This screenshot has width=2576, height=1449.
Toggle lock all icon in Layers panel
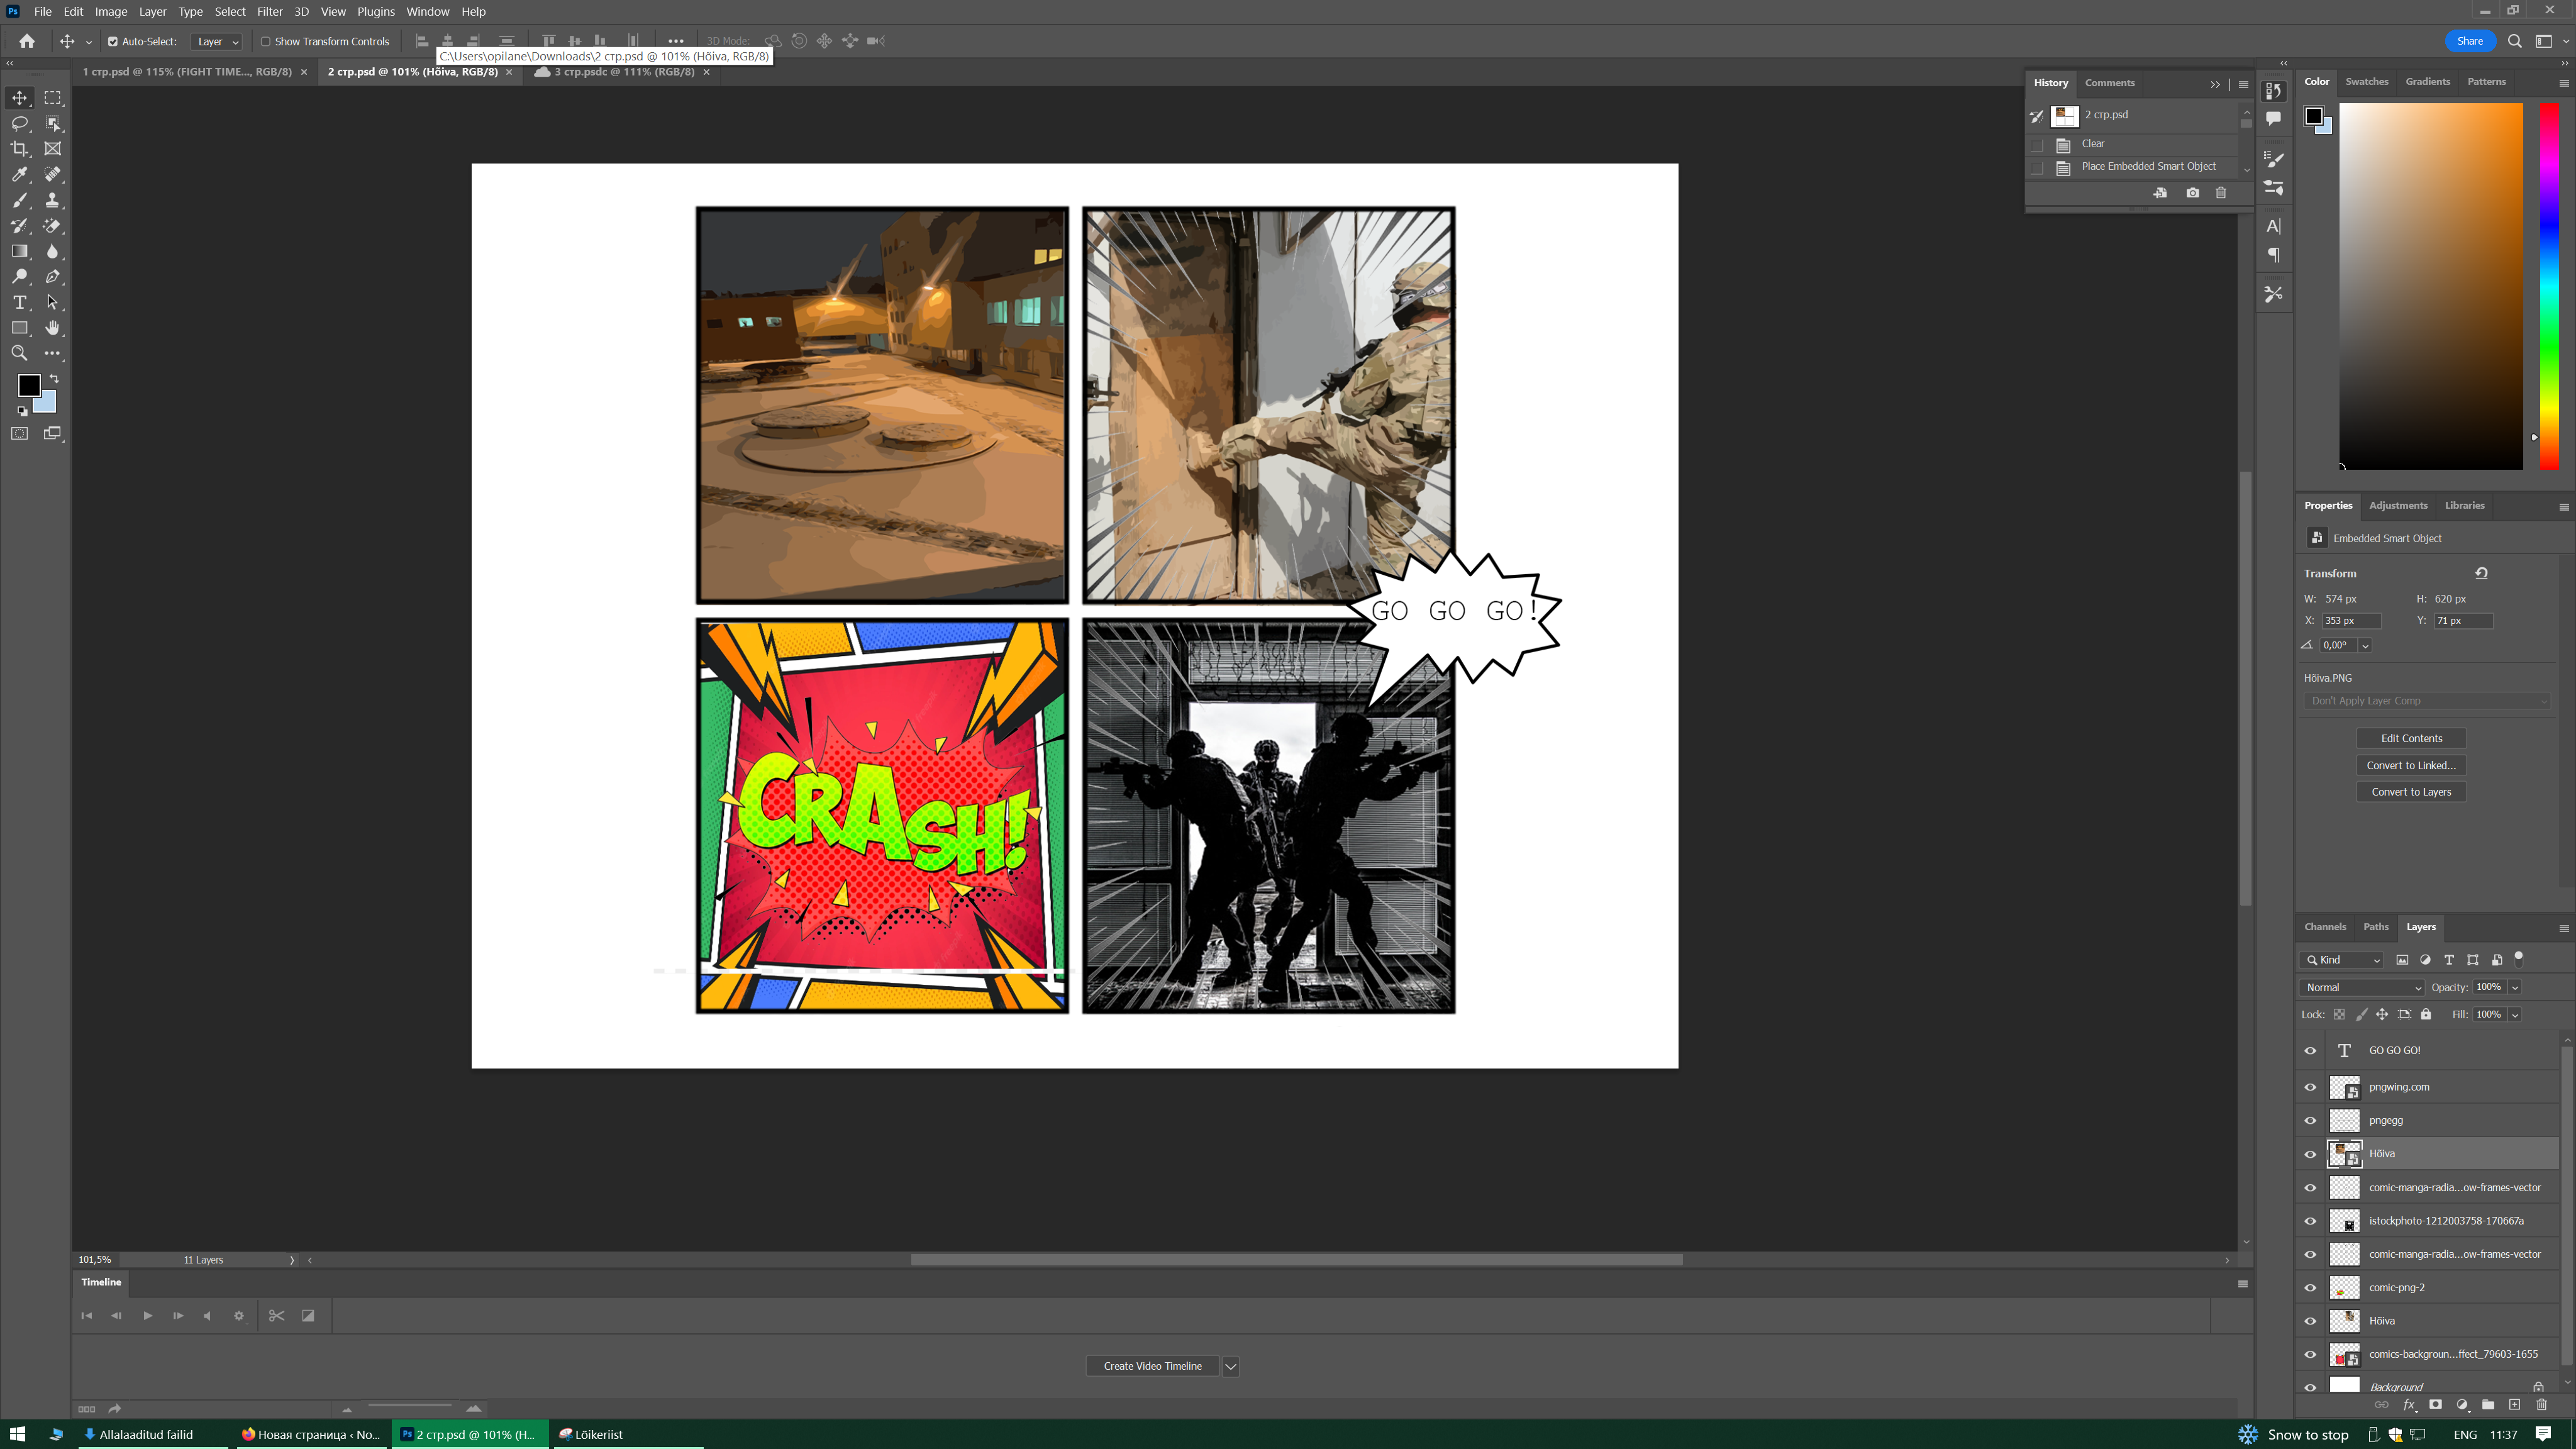click(2426, 1014)
